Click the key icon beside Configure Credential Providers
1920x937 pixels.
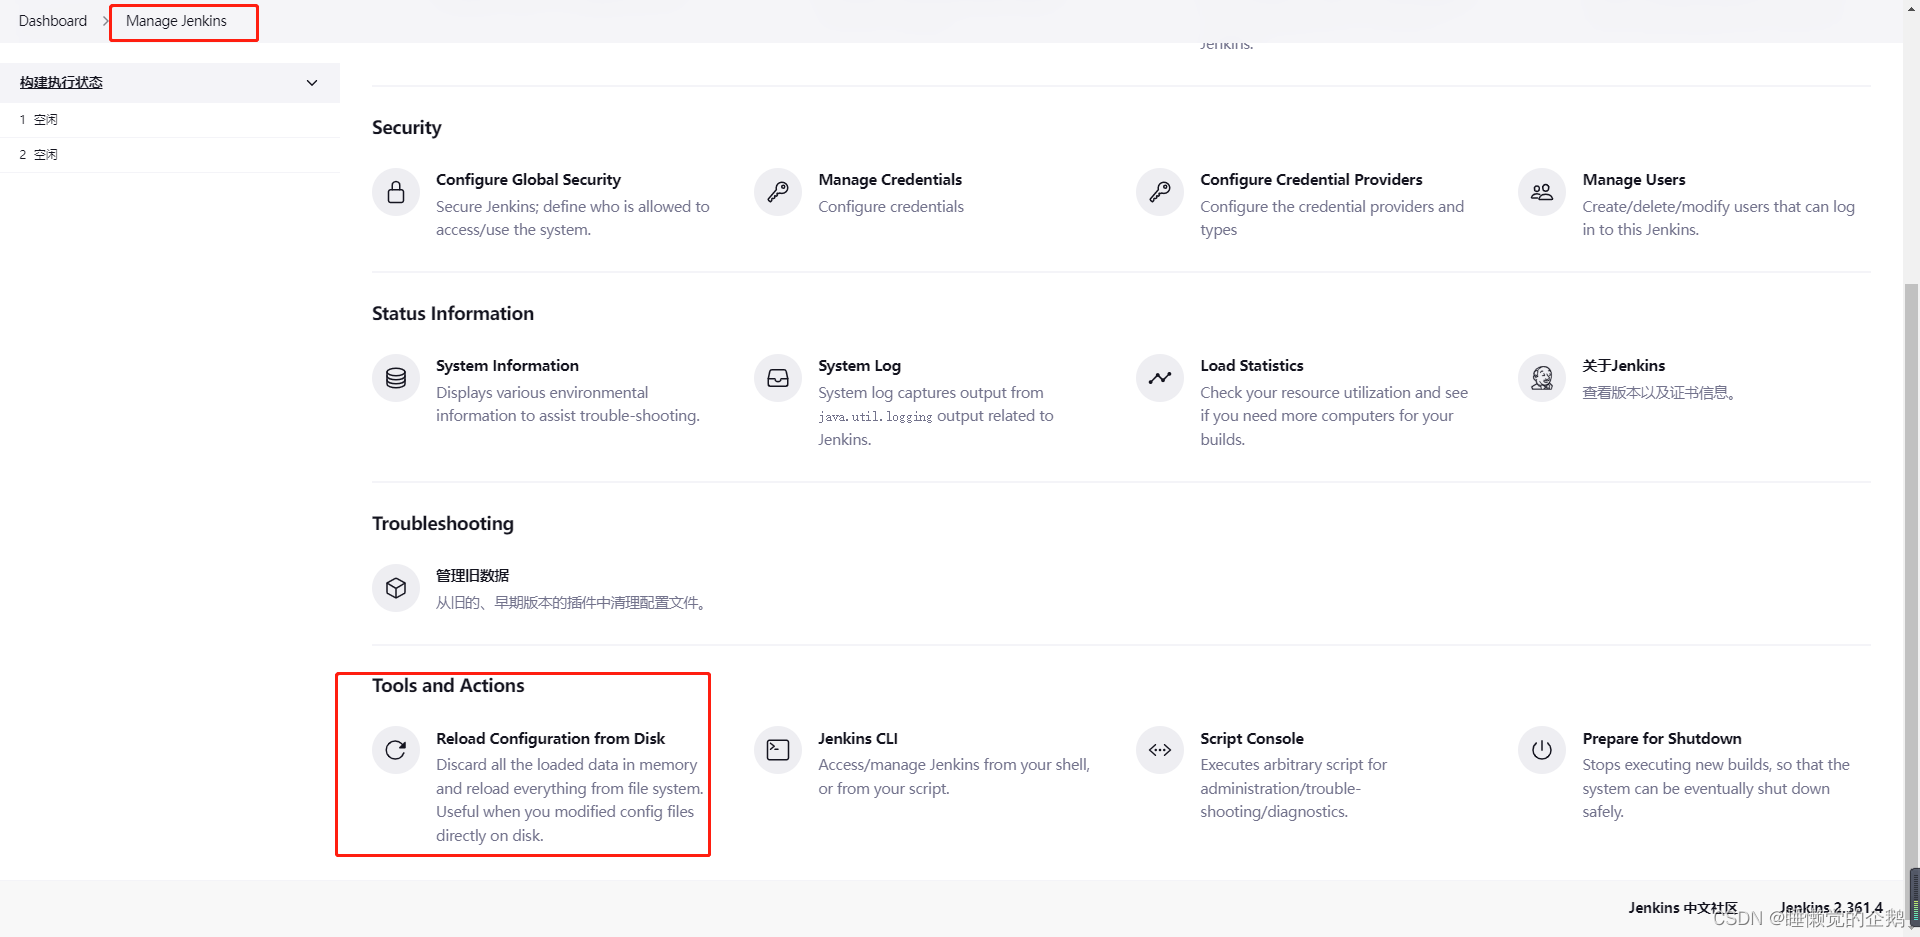[x=1160, y=192]
